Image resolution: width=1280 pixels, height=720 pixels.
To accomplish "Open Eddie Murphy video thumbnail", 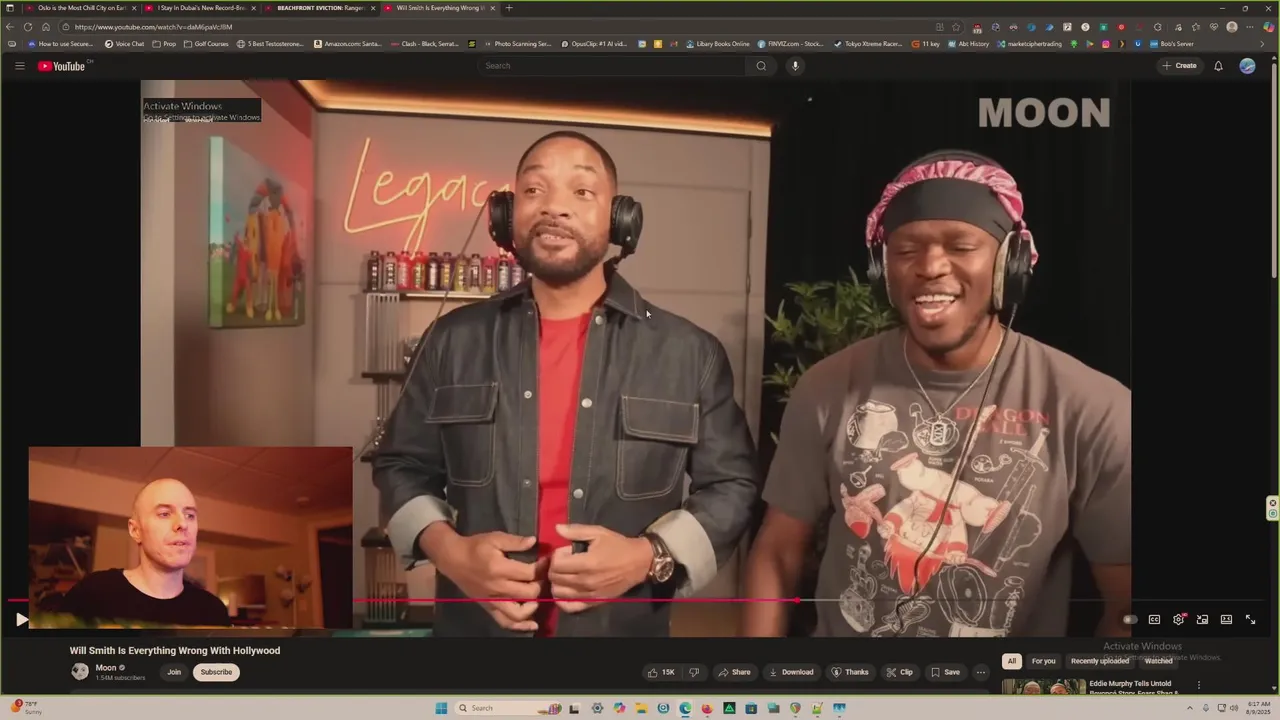I will point(1043,687).
